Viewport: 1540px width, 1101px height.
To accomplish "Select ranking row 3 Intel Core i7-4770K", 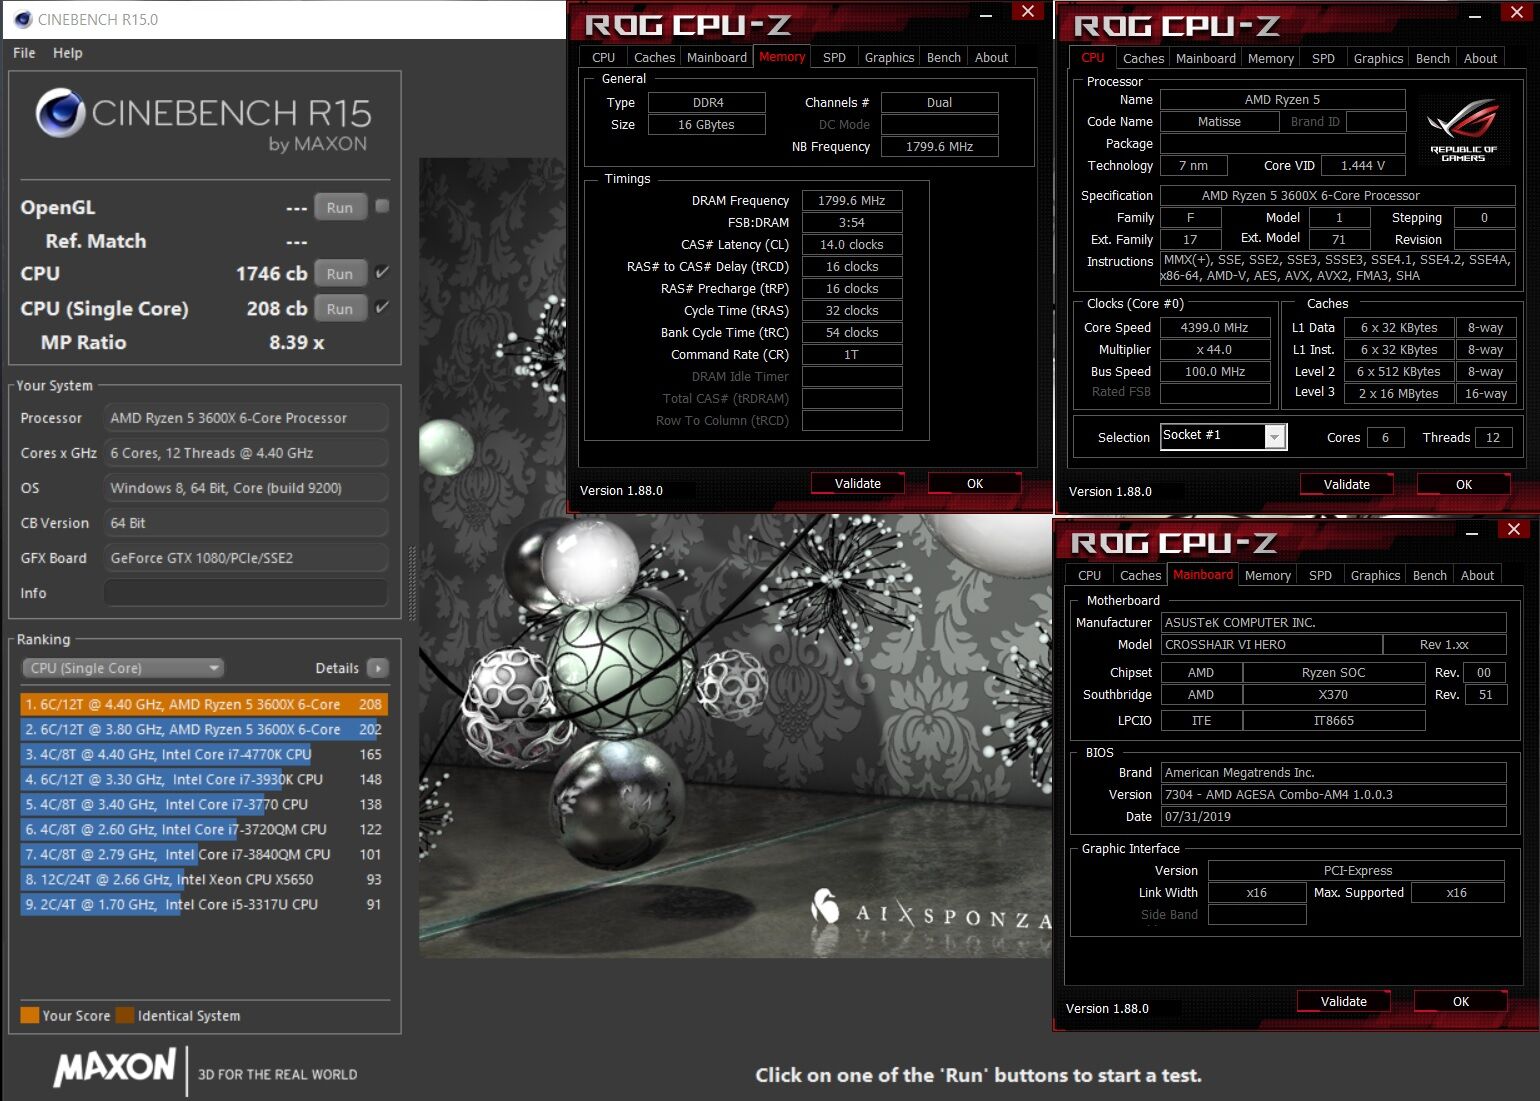I will coord(203,754).
